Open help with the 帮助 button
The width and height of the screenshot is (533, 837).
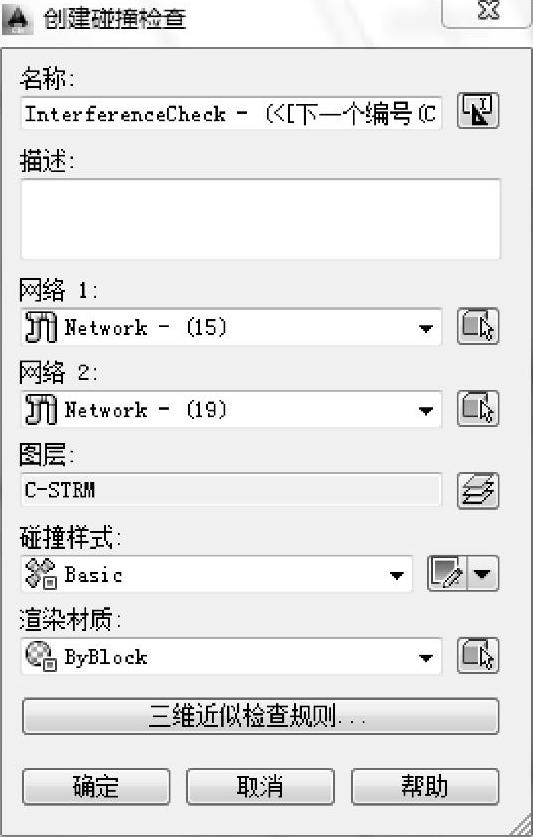coord(425,786)
